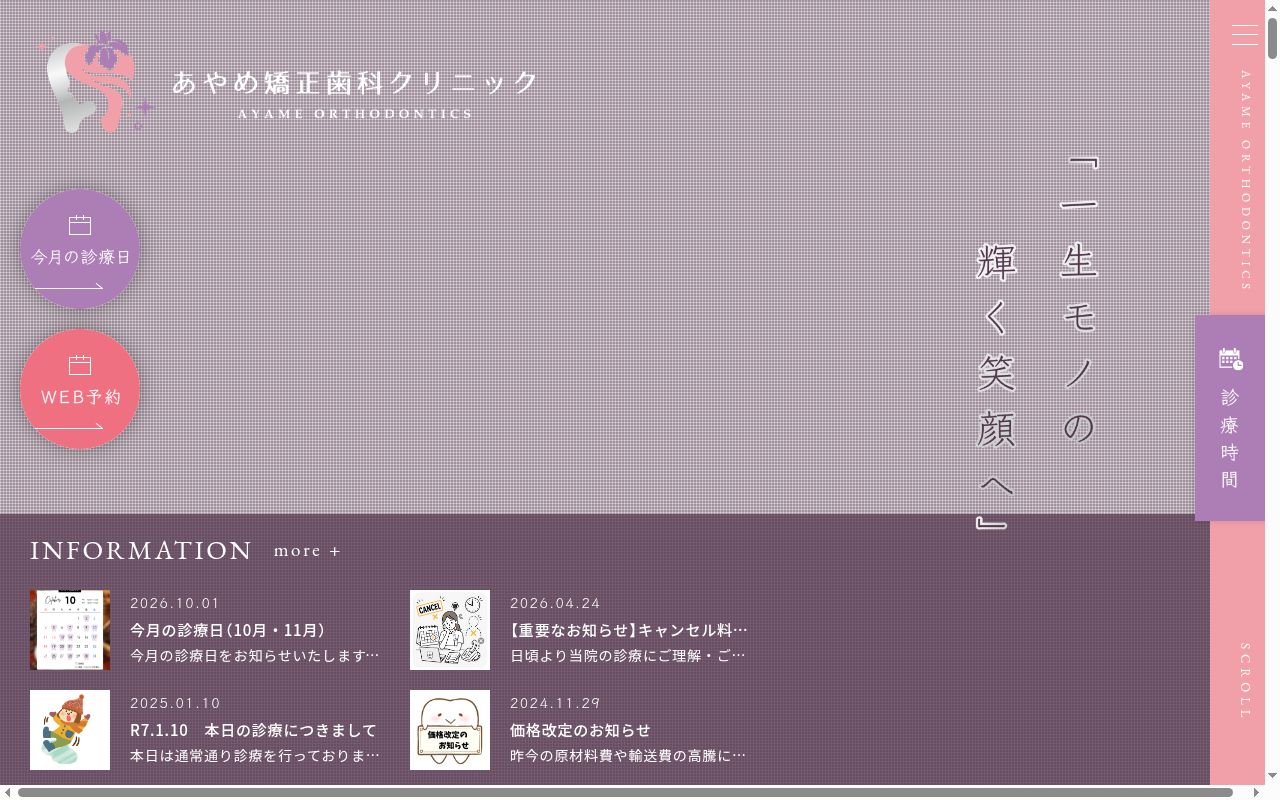
Task: Click the date 2024.11.29
Action: pyautogui.click(x=555, y=703)
